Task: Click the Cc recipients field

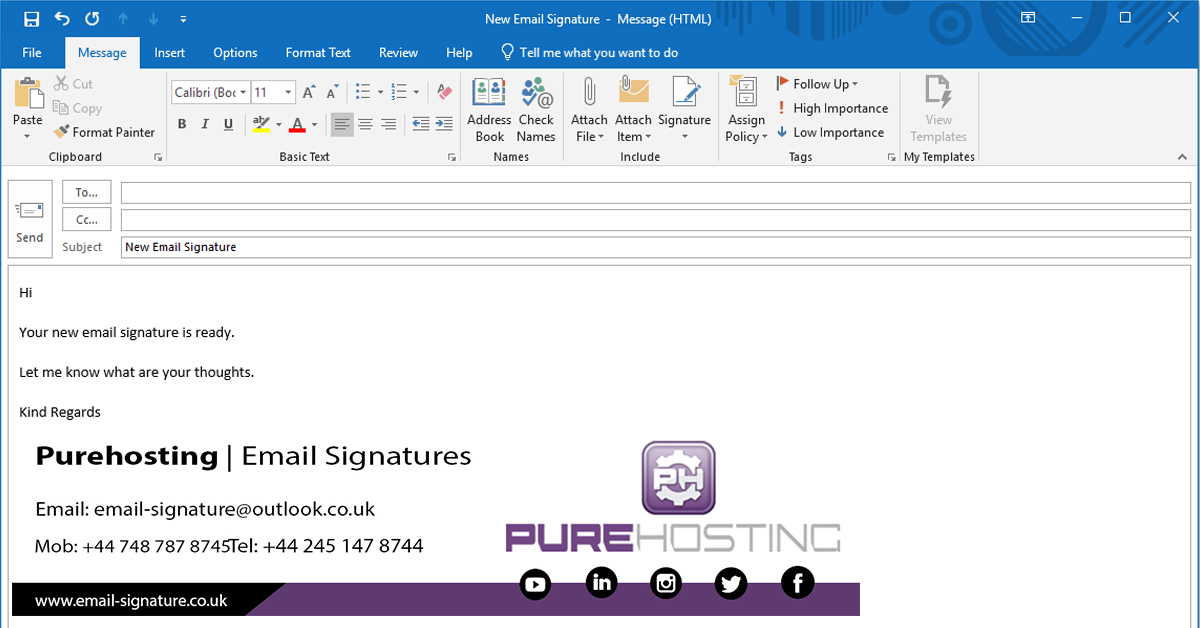Action: click(x=656, y=219)
